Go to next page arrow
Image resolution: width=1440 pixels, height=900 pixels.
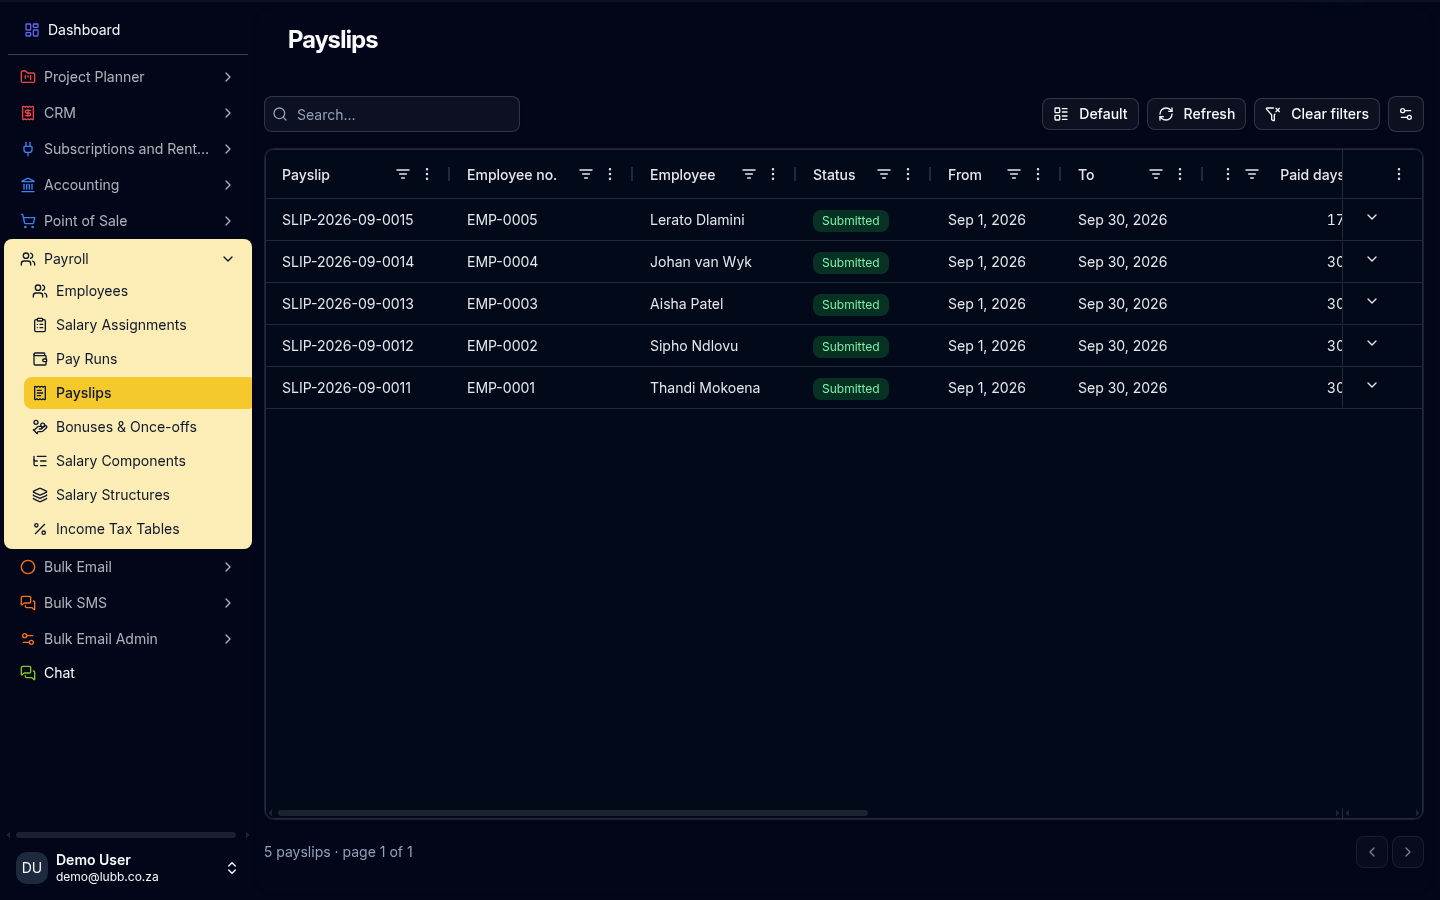coord(1408,852)
